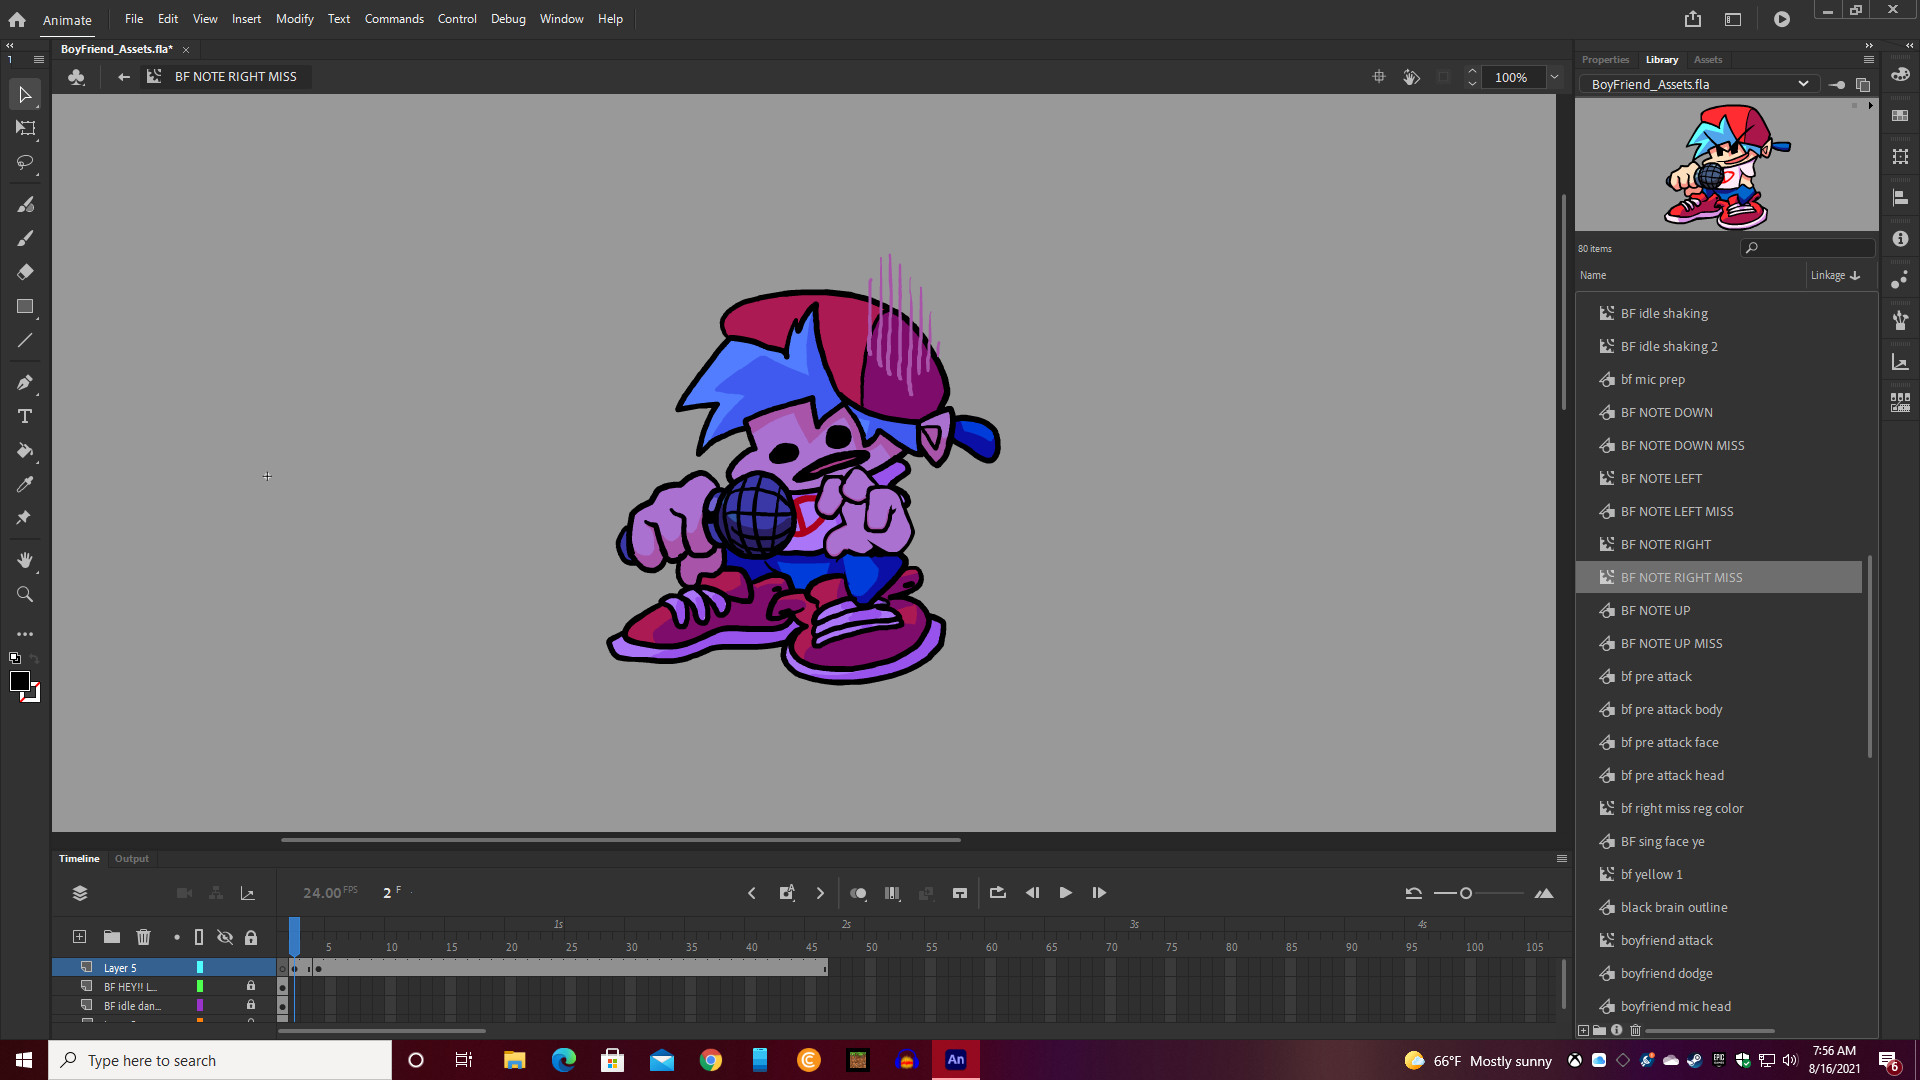This screenshot has height=1080, width=1920.
Task: Toggle pin current library icon
Action: point(1837,85)
